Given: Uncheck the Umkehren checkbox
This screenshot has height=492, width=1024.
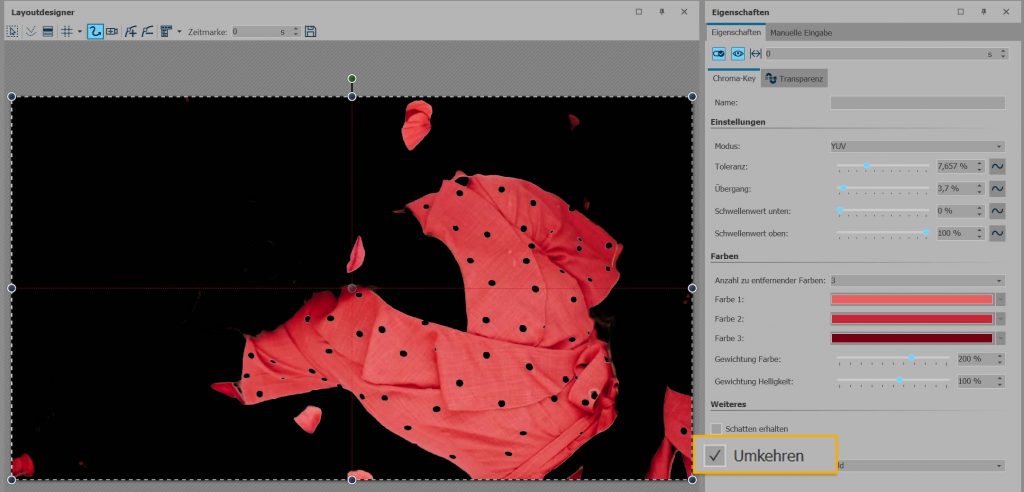Looking at the screenshot, I should point(715,456).
